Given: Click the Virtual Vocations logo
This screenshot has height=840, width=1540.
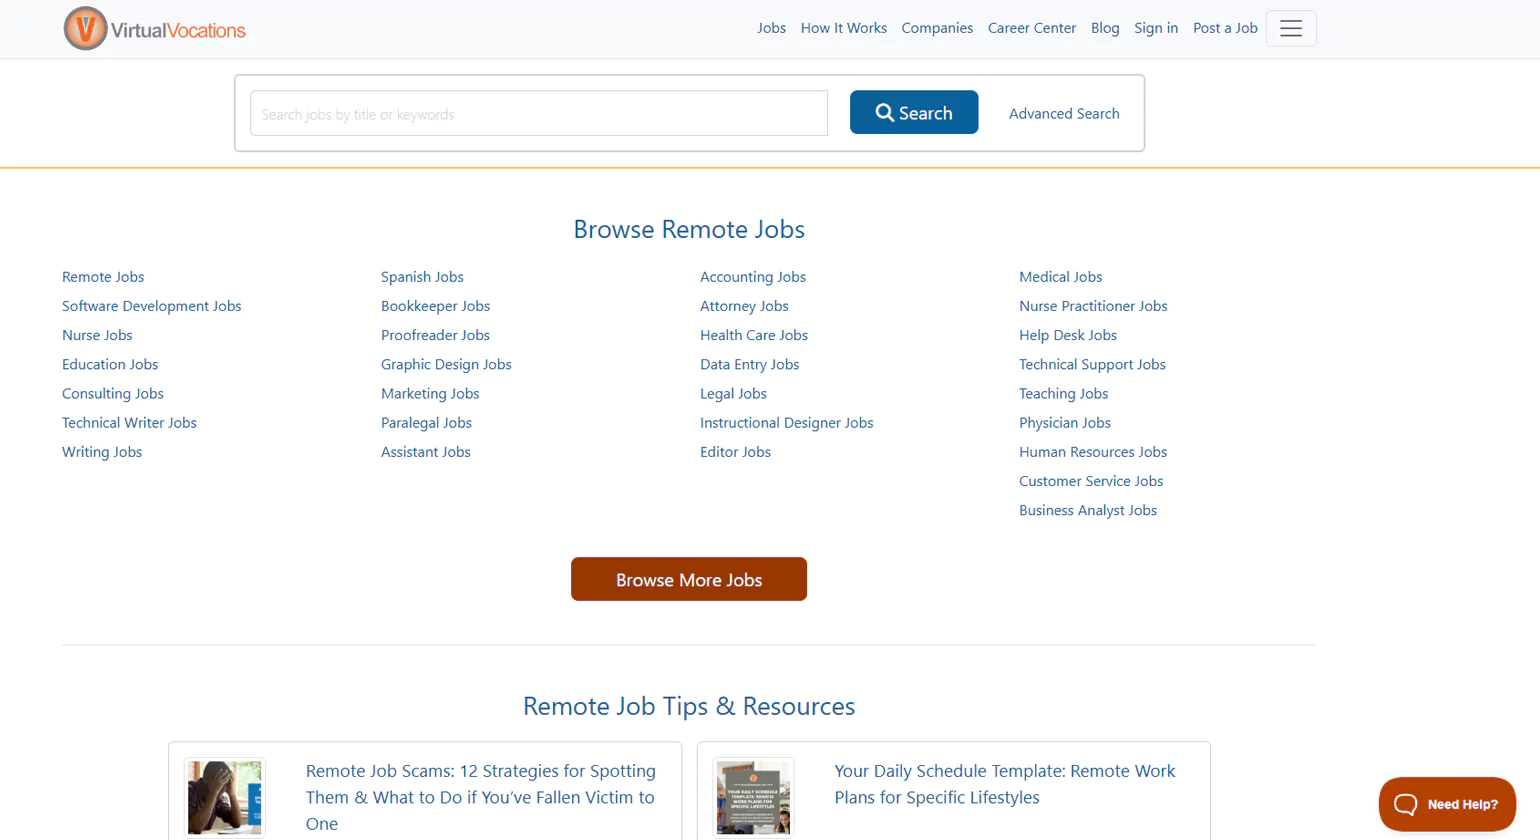Looking at the screenshot, I should (x=155, y=29).
